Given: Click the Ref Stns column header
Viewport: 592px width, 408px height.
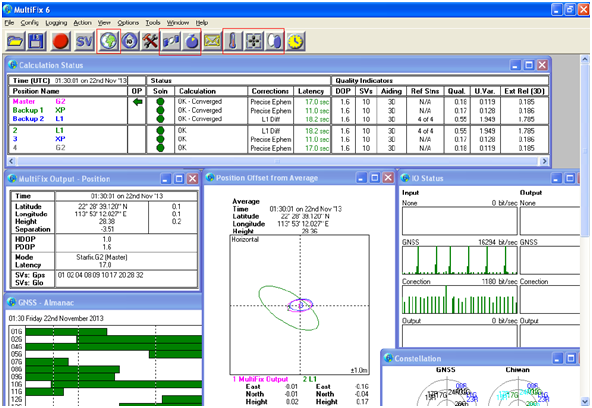Looking at the screenshot, I should (425, 91).
